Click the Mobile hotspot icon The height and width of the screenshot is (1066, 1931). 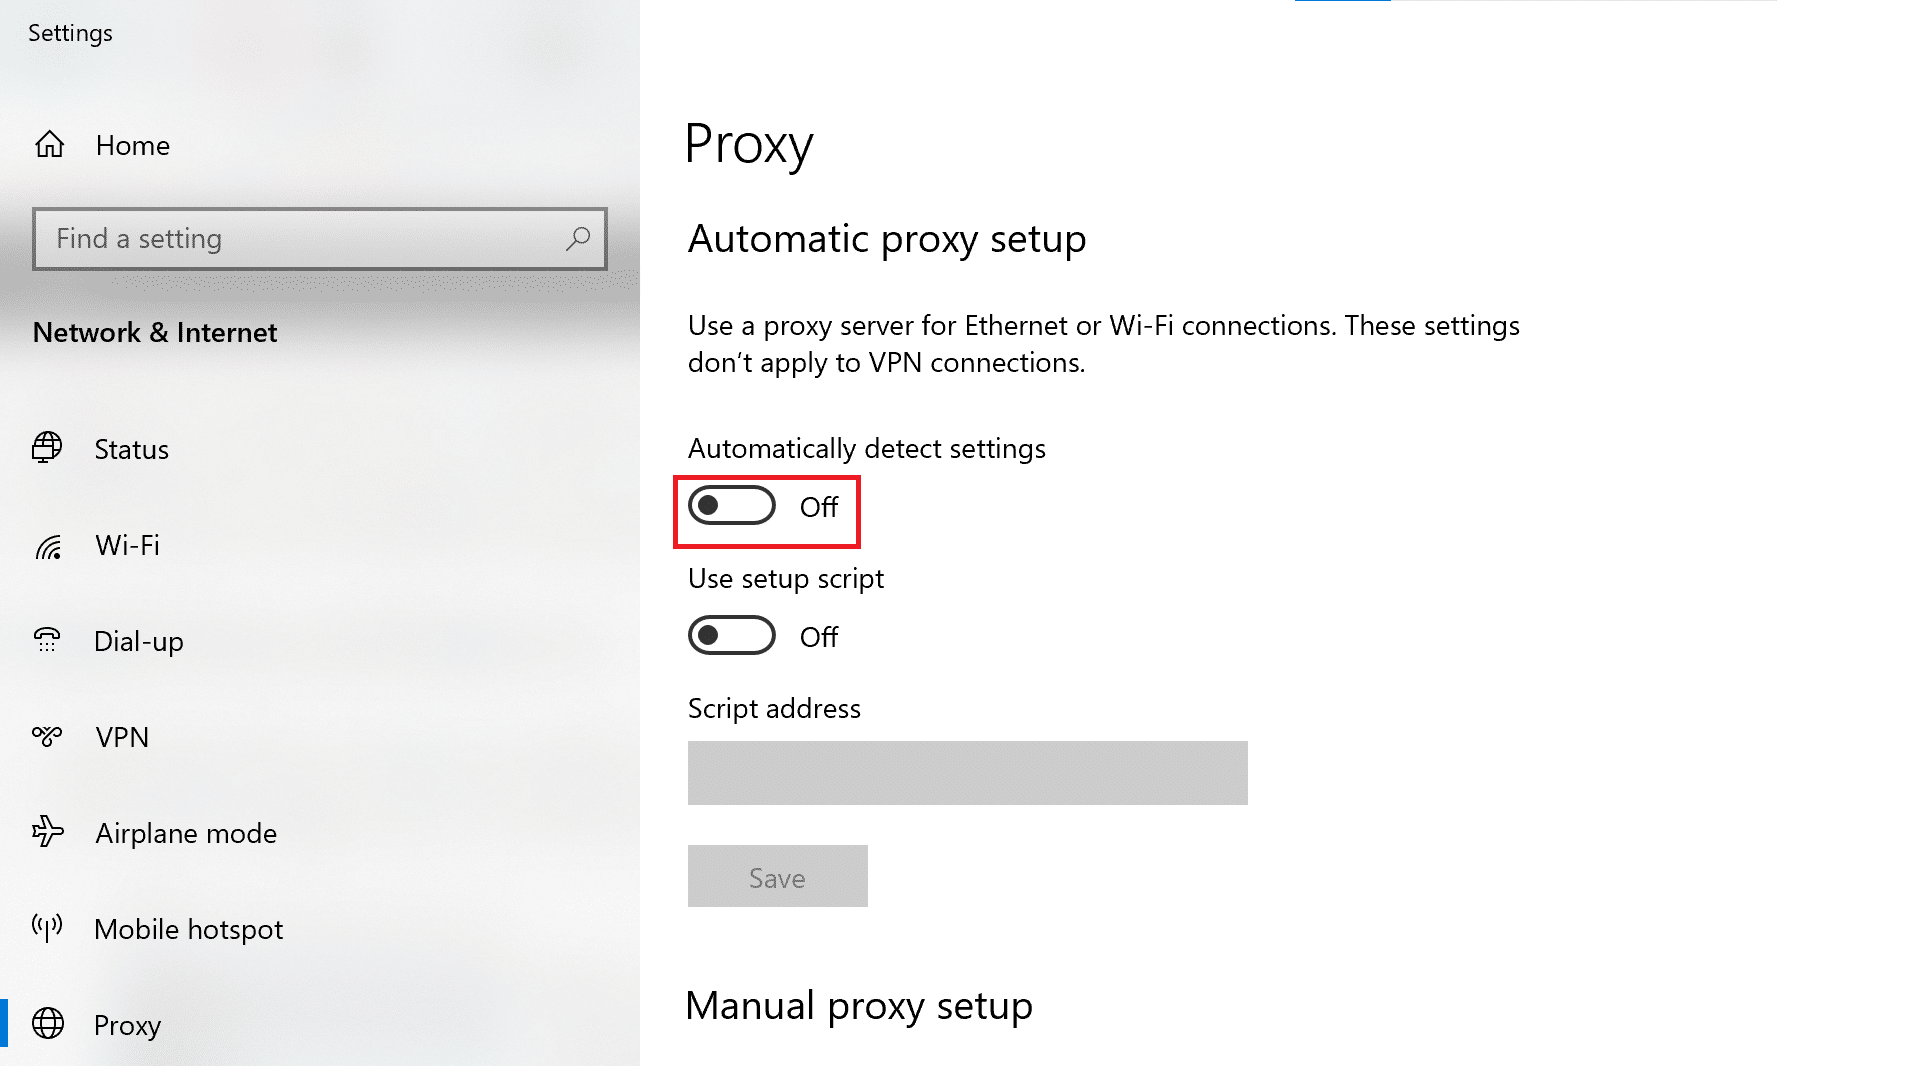pyautogui.click(x=47, y=928)
